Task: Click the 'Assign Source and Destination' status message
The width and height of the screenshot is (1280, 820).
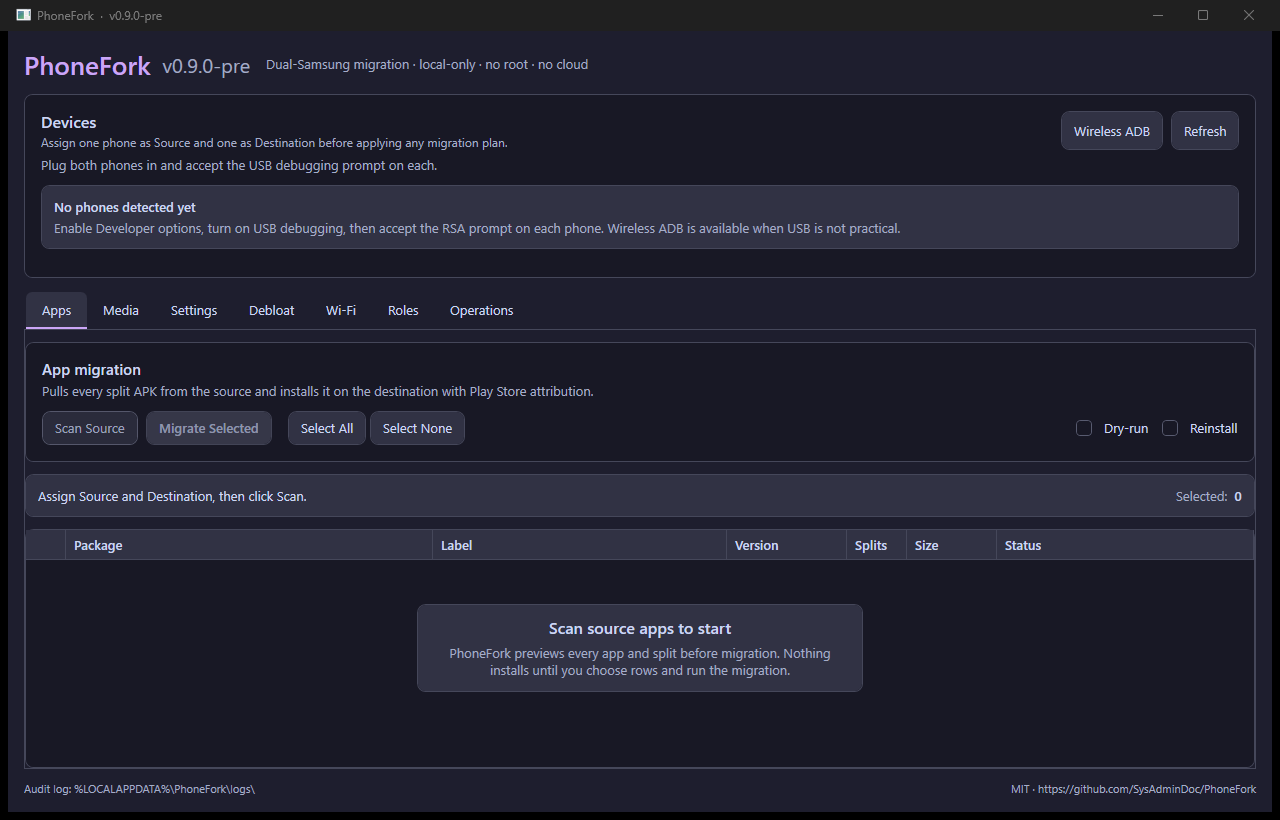Action: click(172, 496)
